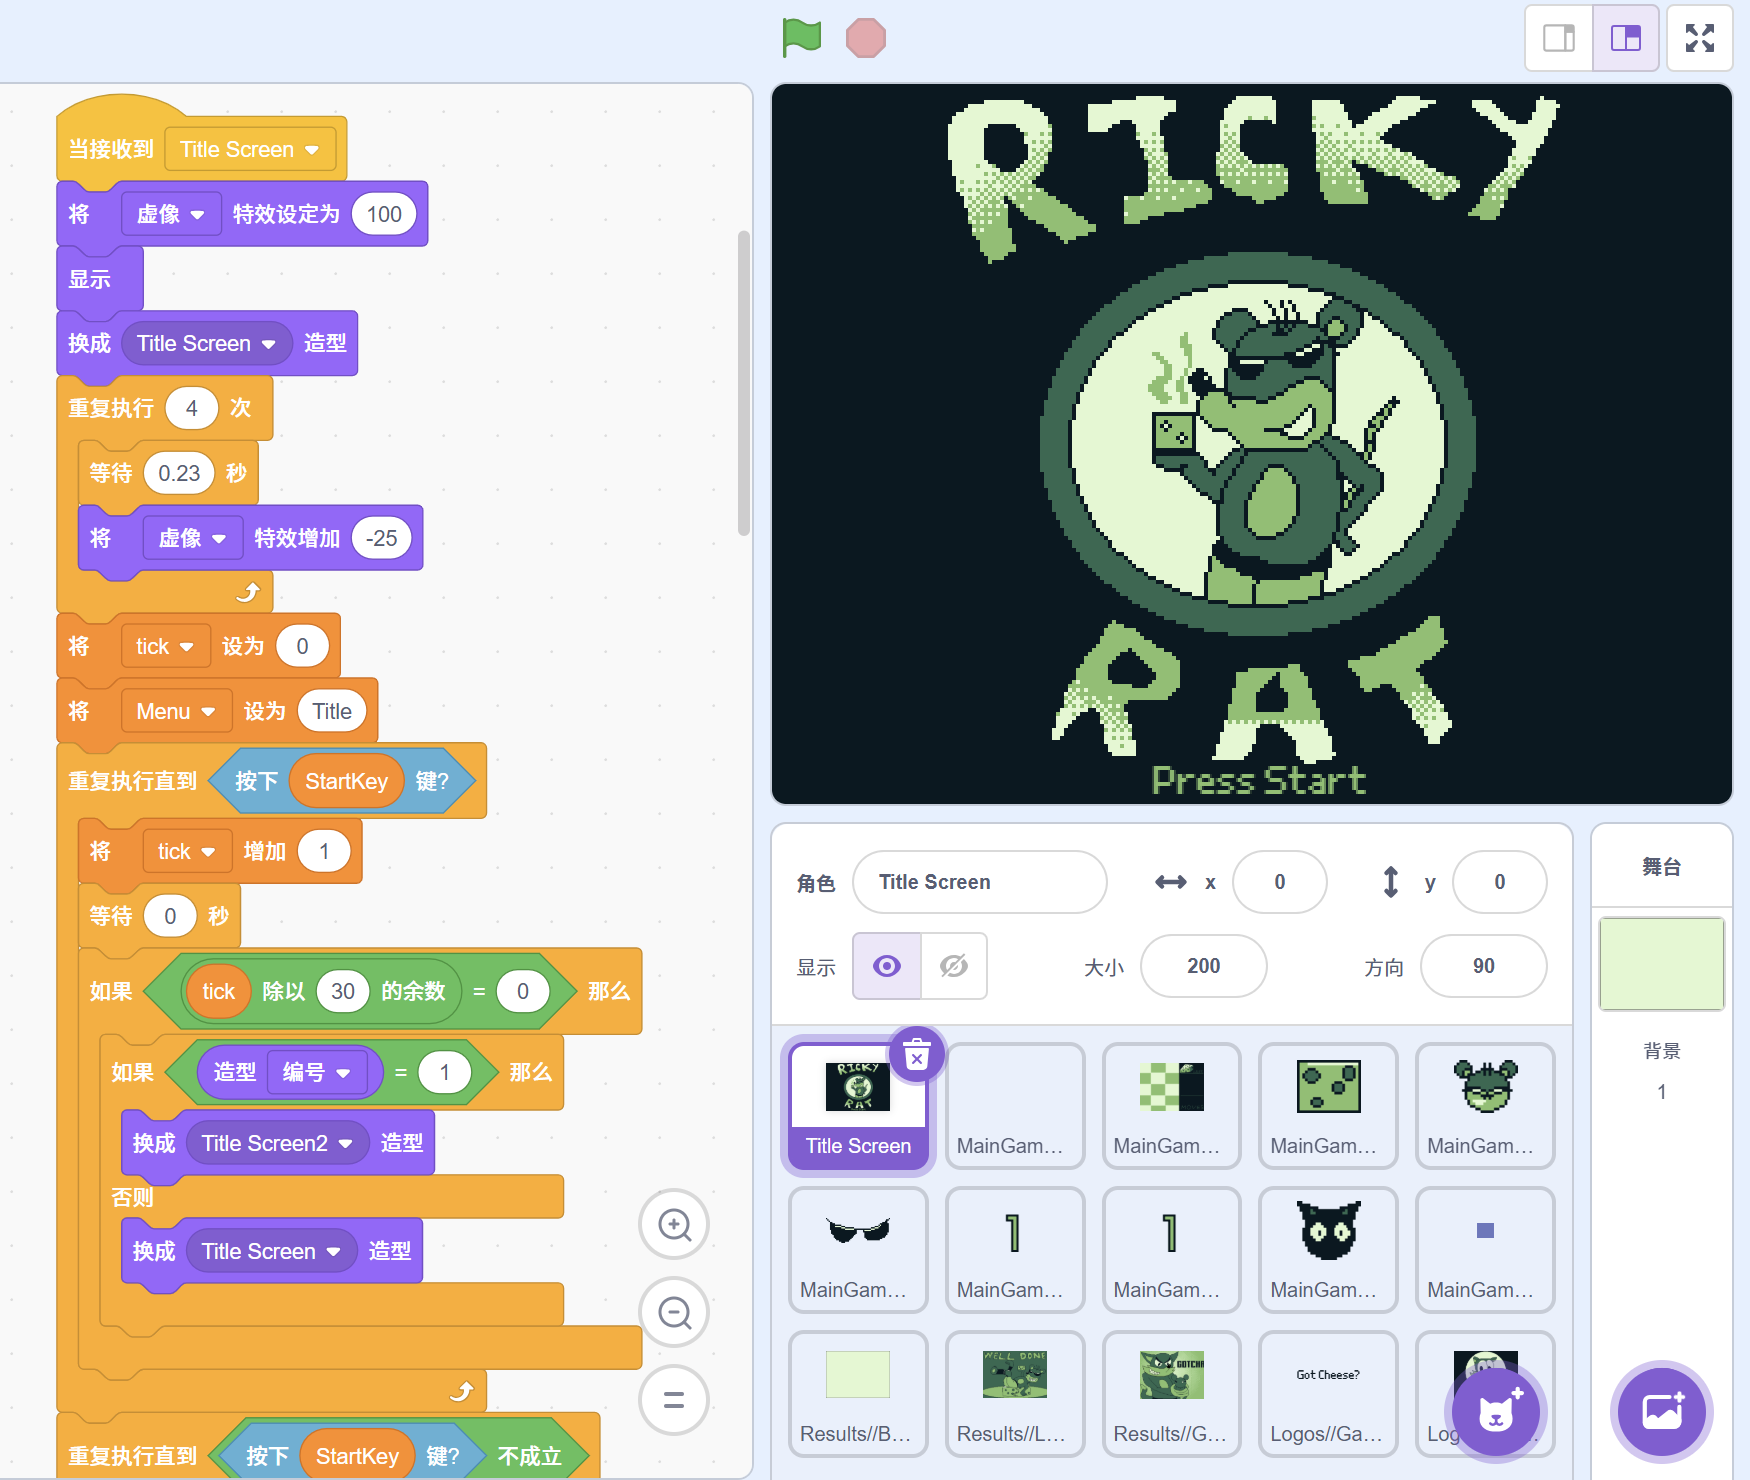This screenshot has width=1750, height=1480.
Task: Zoom out of the code workspace
Action: pos(674,1312)
